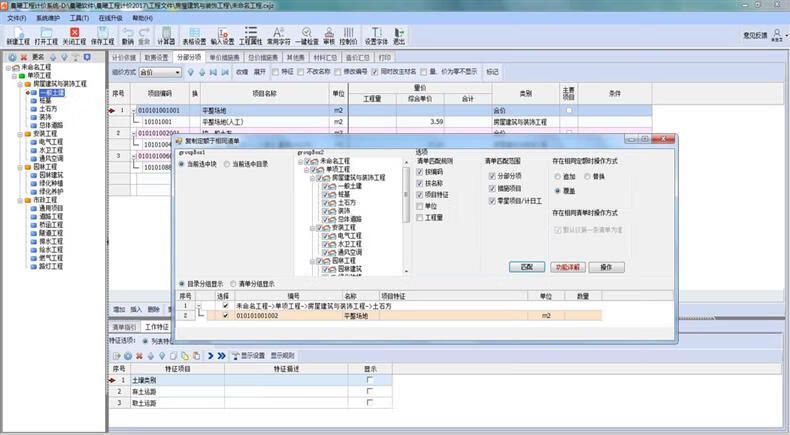Click the 匹配 button in dialog
The width and height of the screenshot is (790, 435).
526,267
